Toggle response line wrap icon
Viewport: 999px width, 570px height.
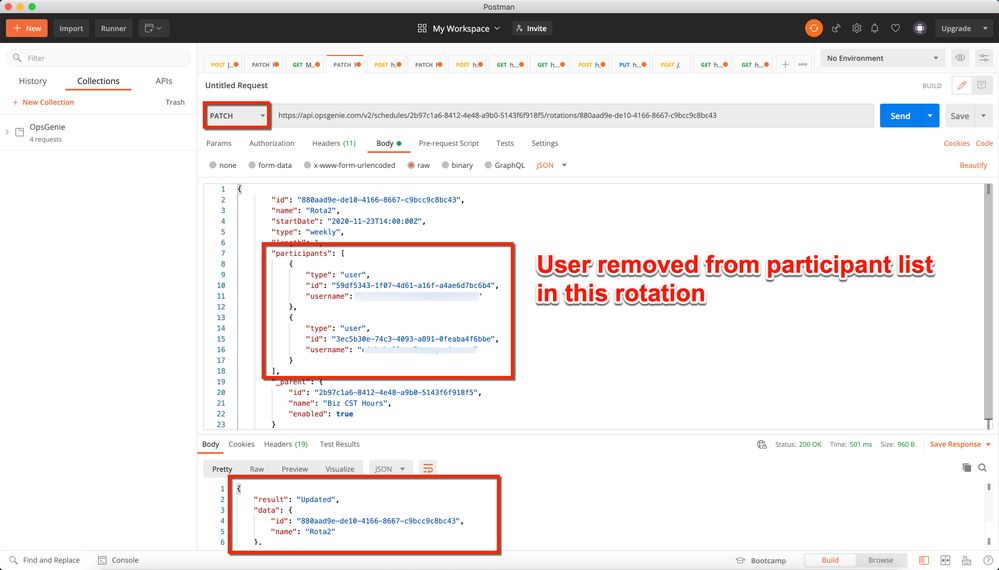(x=428, y=469)
